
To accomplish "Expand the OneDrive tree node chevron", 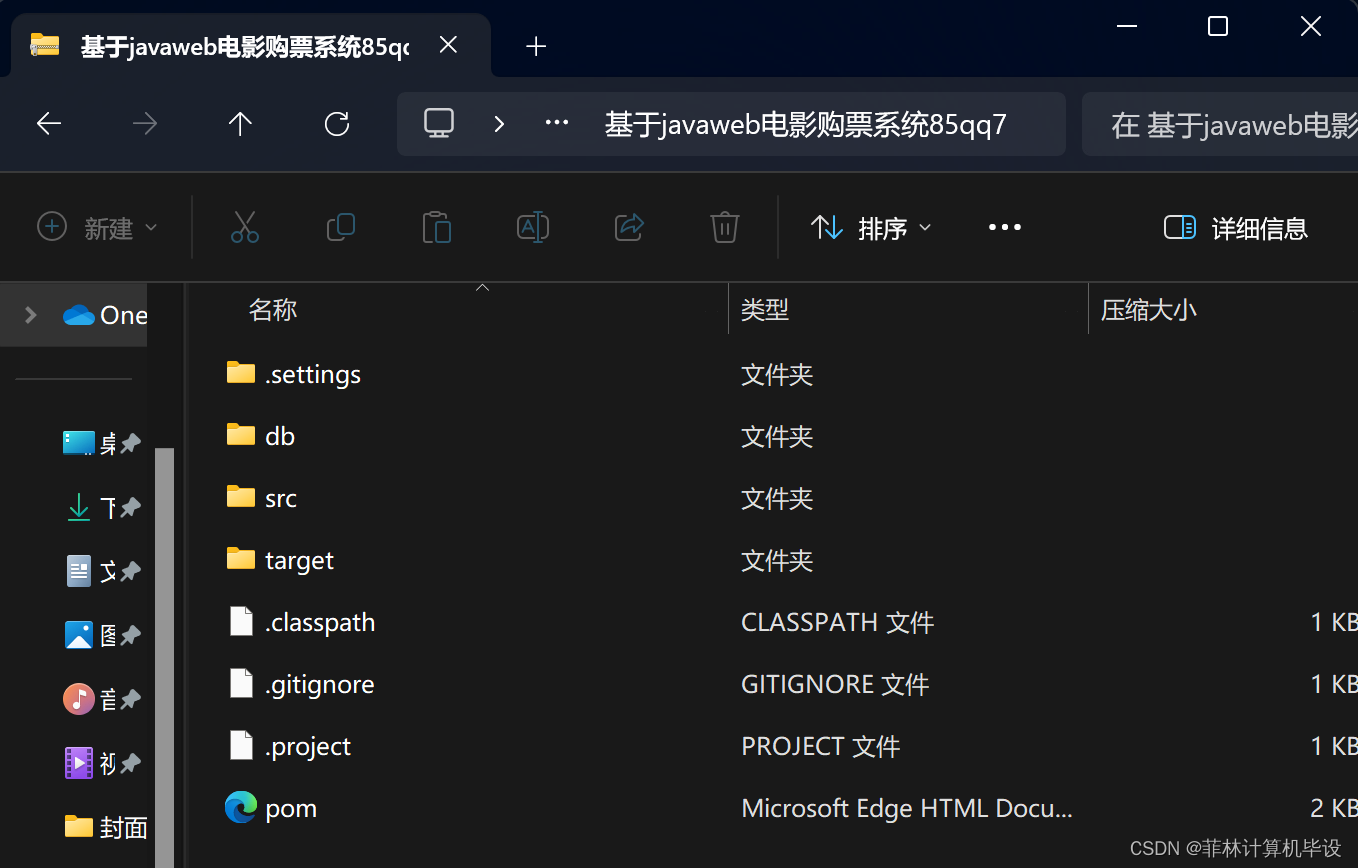I will [x=30, y=315].
